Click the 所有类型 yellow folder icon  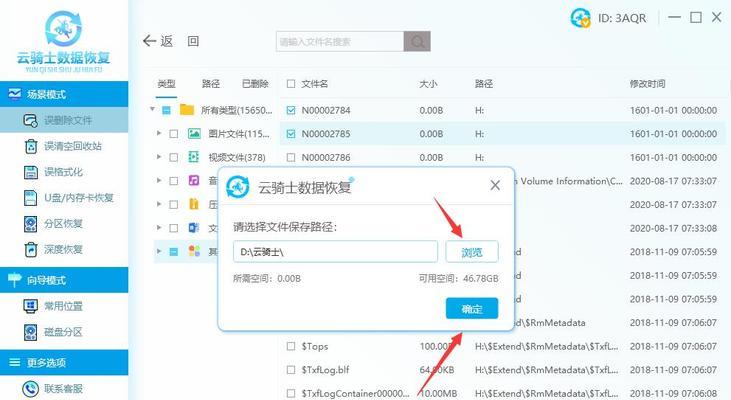coord(187,110)
